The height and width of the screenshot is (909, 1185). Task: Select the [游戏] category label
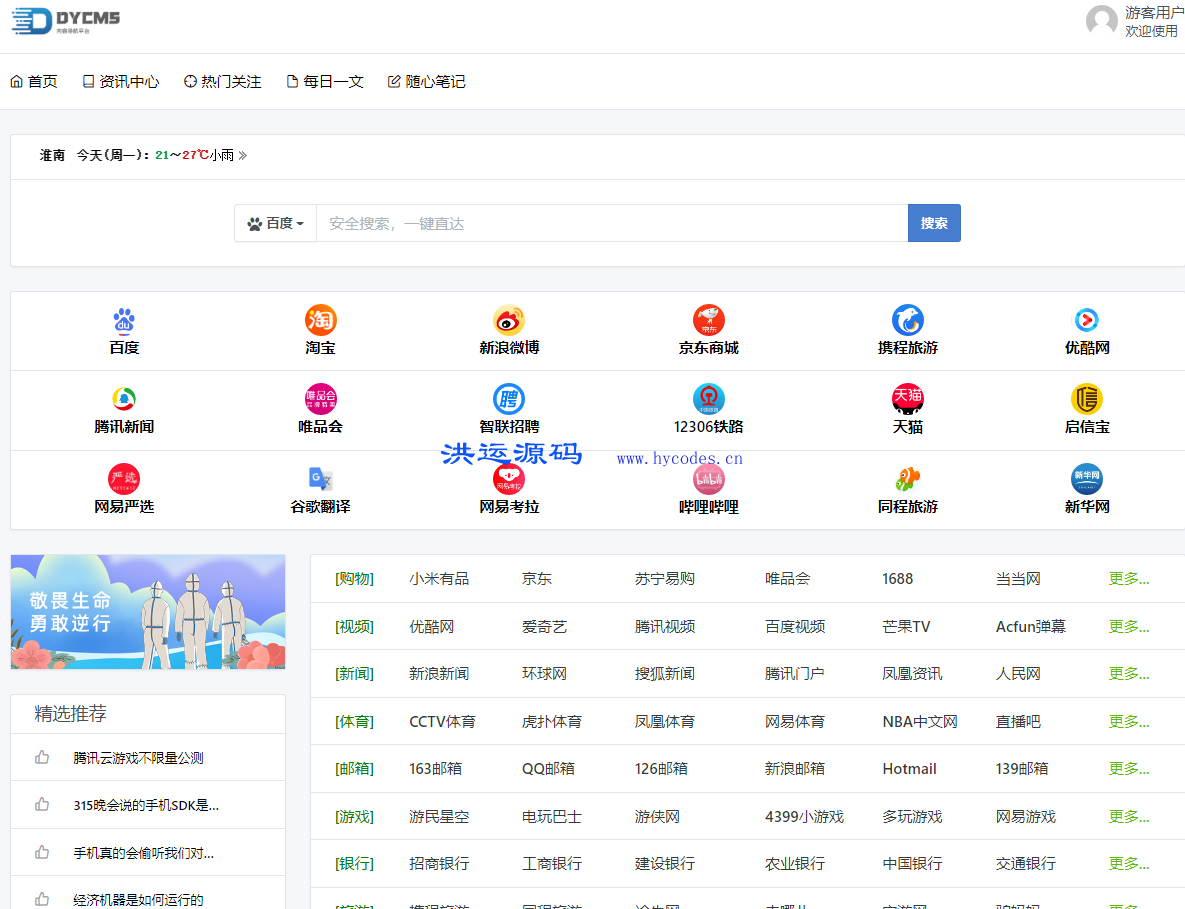[354, 817]
